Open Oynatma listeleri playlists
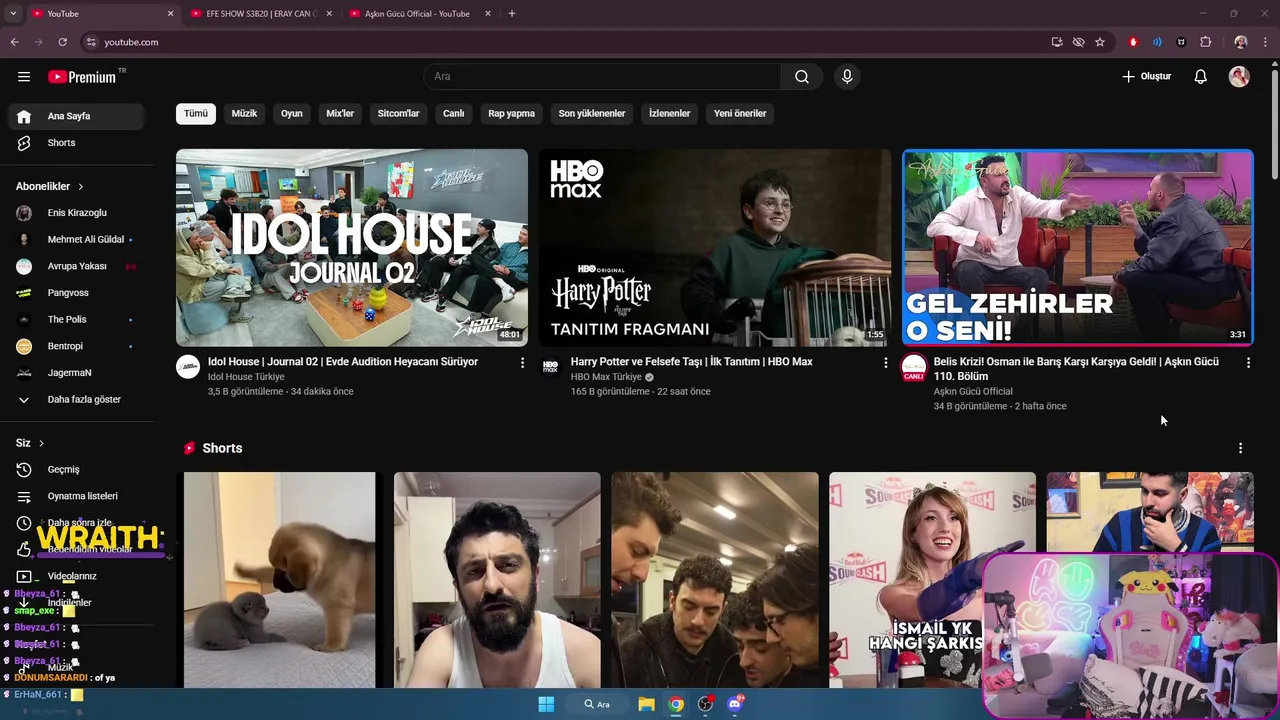 (x=77, y=496)
